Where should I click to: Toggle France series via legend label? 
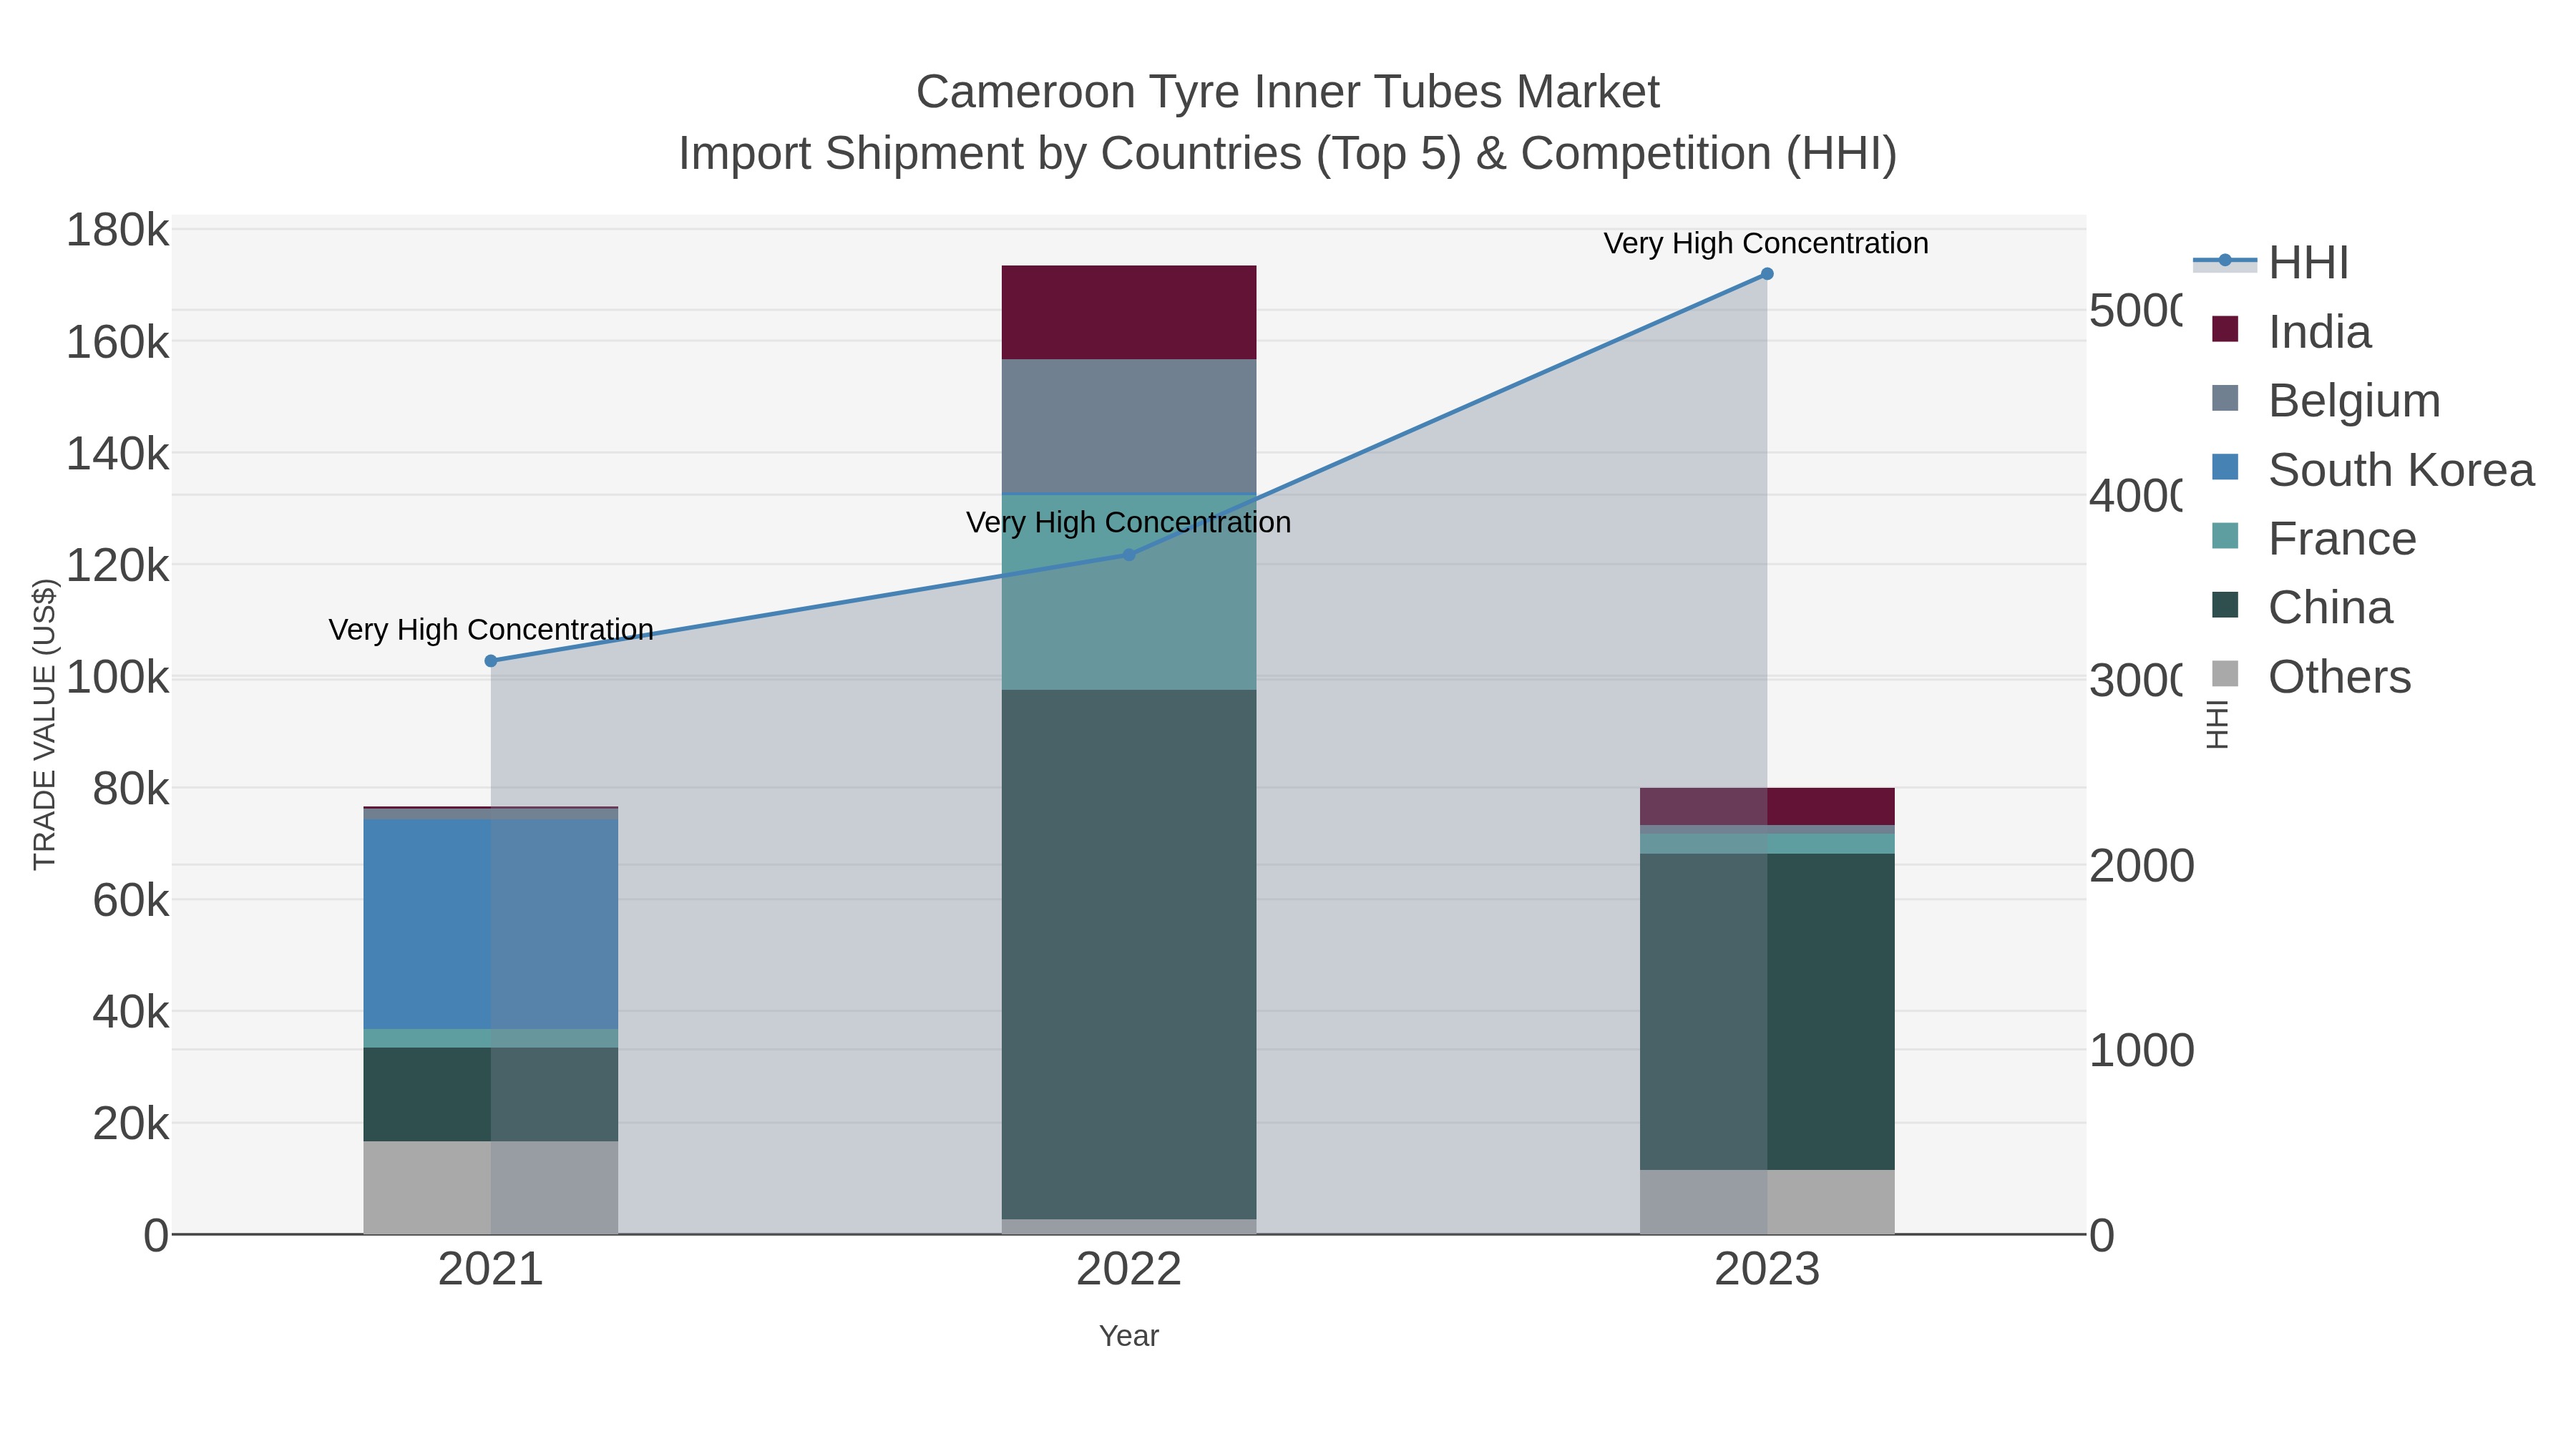tap(2342, 539)
